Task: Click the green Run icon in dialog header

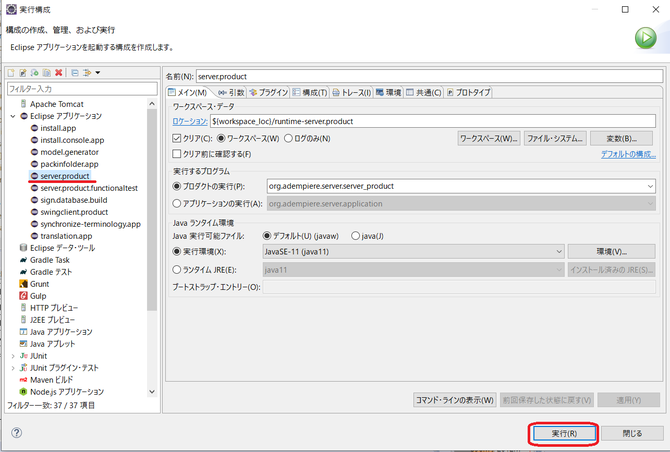Action: click(x=645, y=38)
